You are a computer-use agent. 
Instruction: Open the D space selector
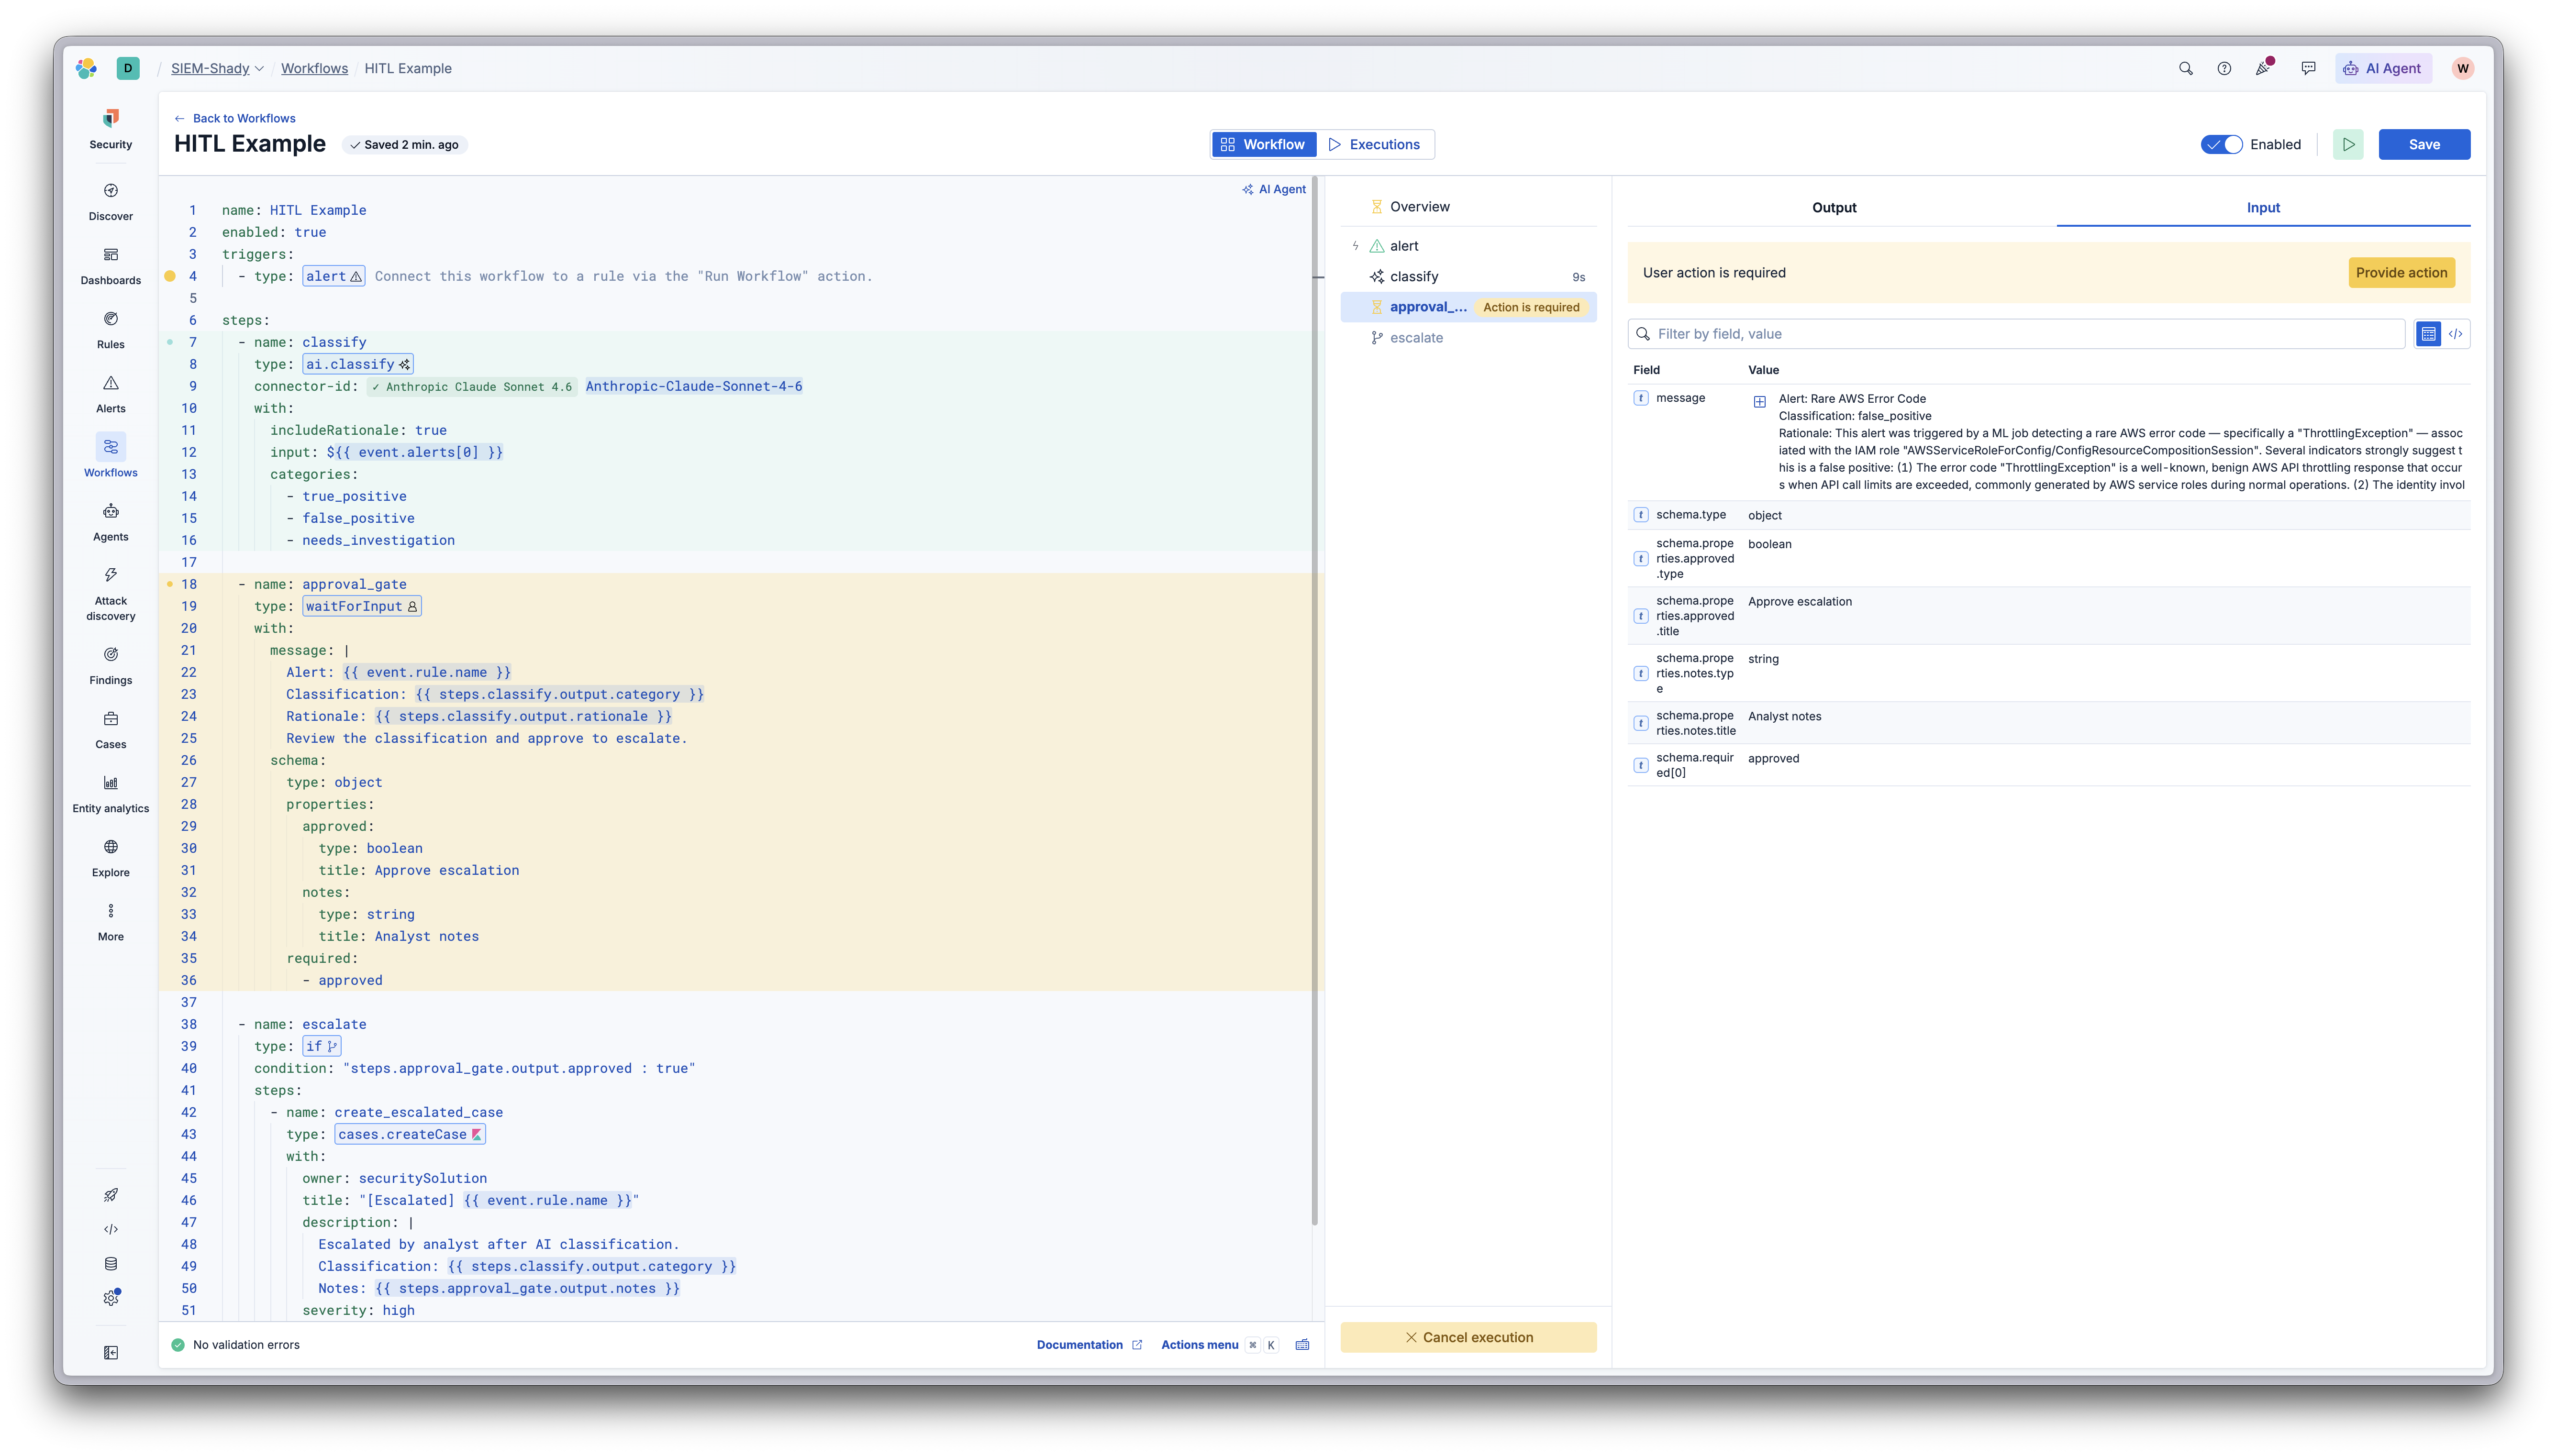point(128,68)
